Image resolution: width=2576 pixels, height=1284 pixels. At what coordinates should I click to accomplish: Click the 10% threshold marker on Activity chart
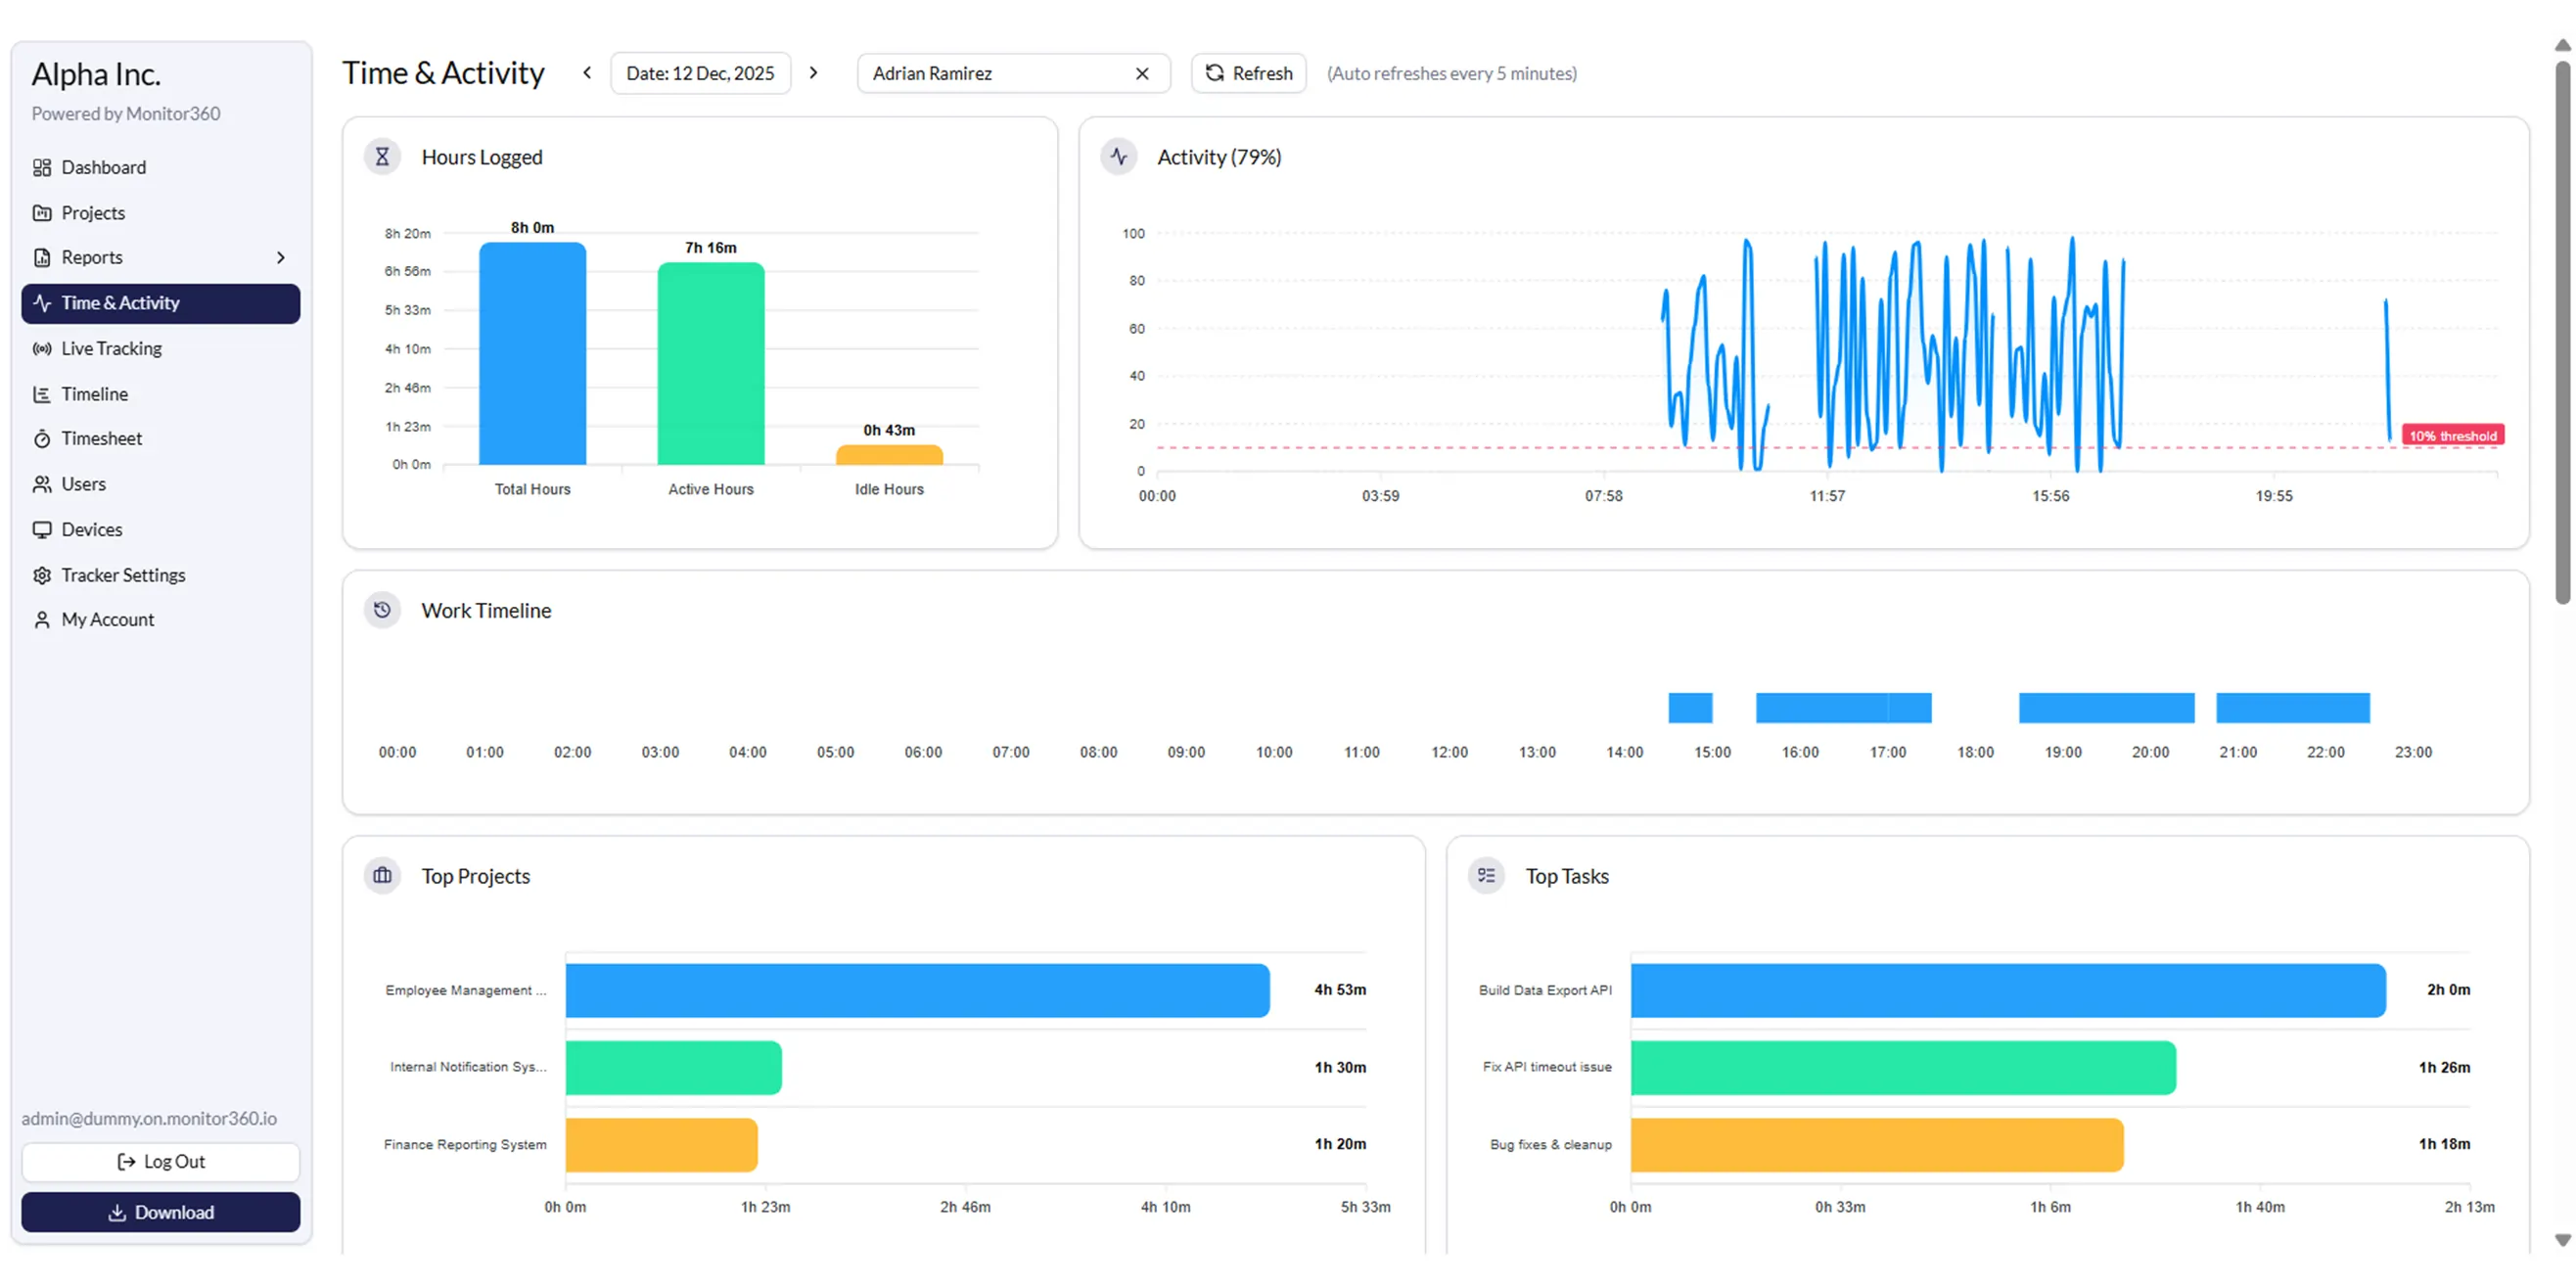pos(2452,435)
